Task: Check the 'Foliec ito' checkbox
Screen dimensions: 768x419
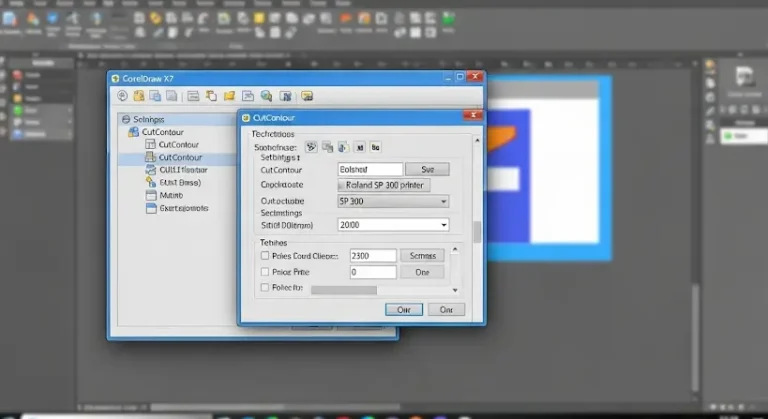Action: pyautogui.click(x=265, y=287)
